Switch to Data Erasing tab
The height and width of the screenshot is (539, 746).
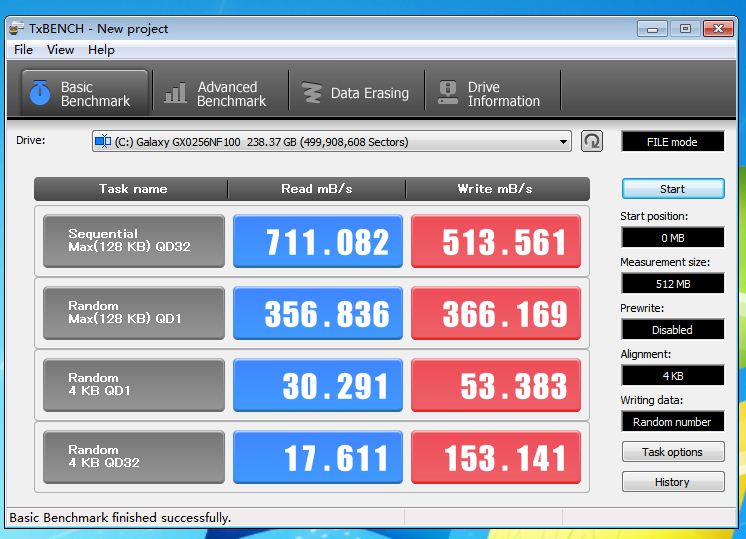[x=356, y=93]
